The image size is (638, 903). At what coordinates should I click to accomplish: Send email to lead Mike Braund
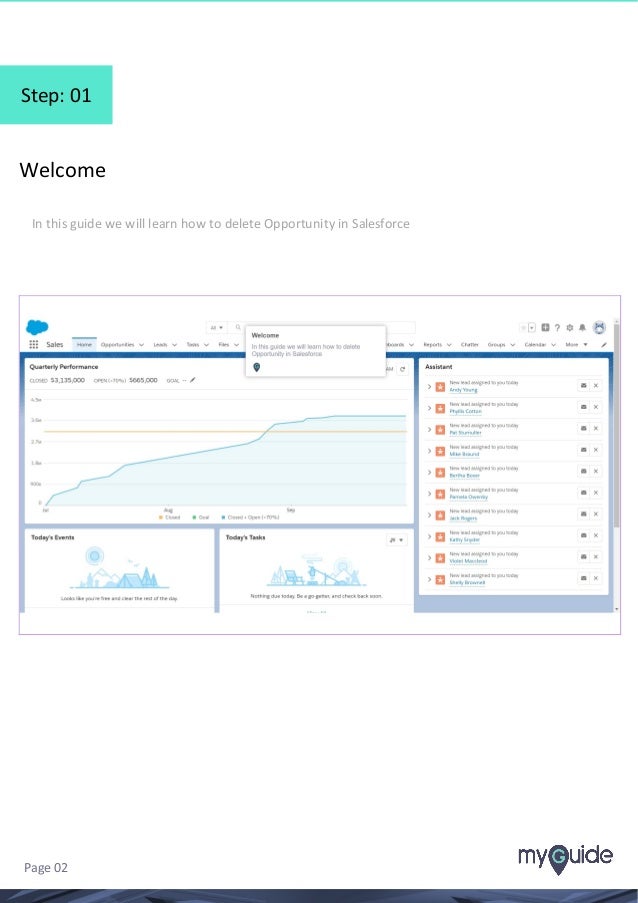coord(583,450)
